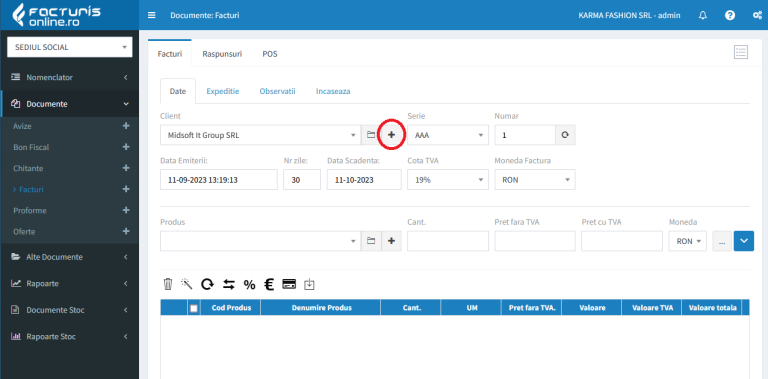Viewport: 768px width, 379px height.
Task: Open the Serie AAA dropdown
Action: [448, 135]
